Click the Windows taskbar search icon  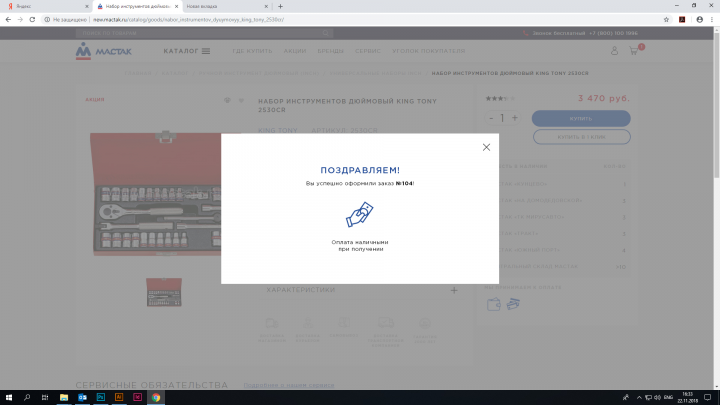[x=27, y=397]
